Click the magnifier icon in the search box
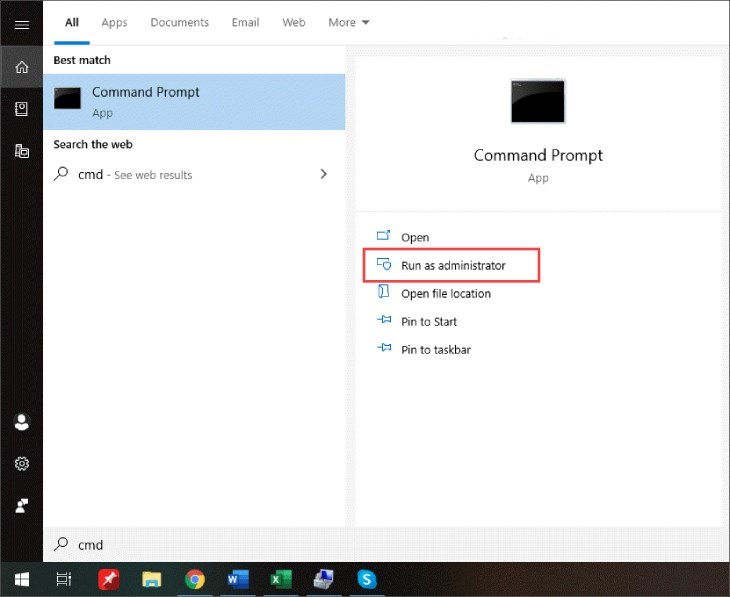 click(61, 544)
